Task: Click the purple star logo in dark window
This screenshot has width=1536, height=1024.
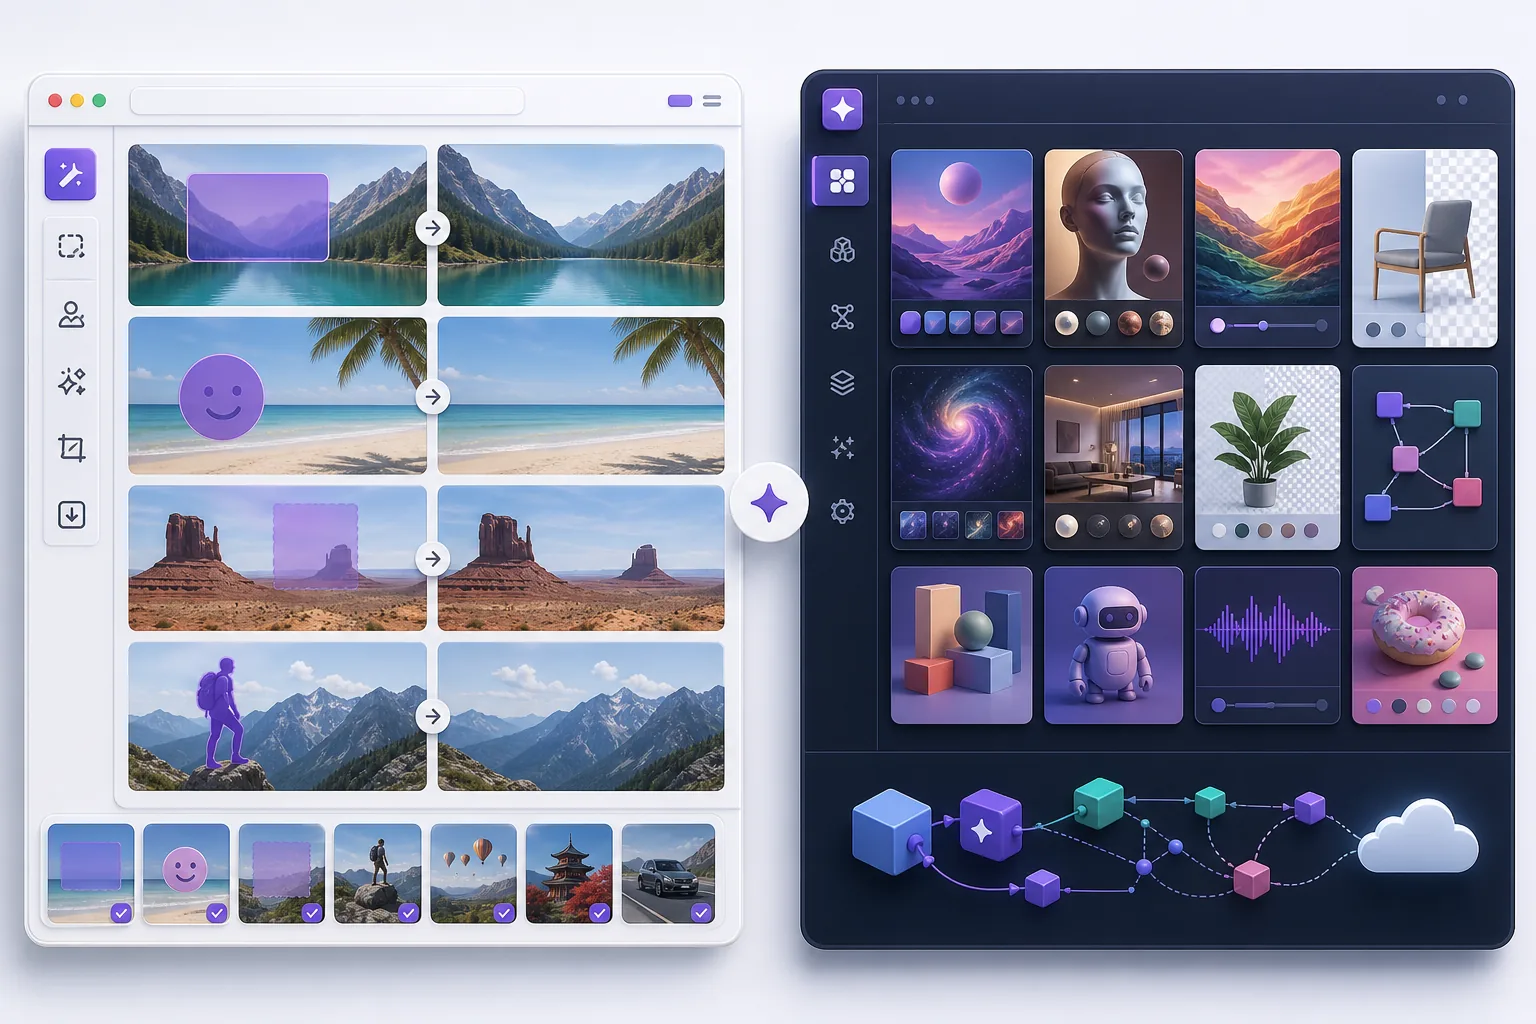Action: tap(842, 109)
